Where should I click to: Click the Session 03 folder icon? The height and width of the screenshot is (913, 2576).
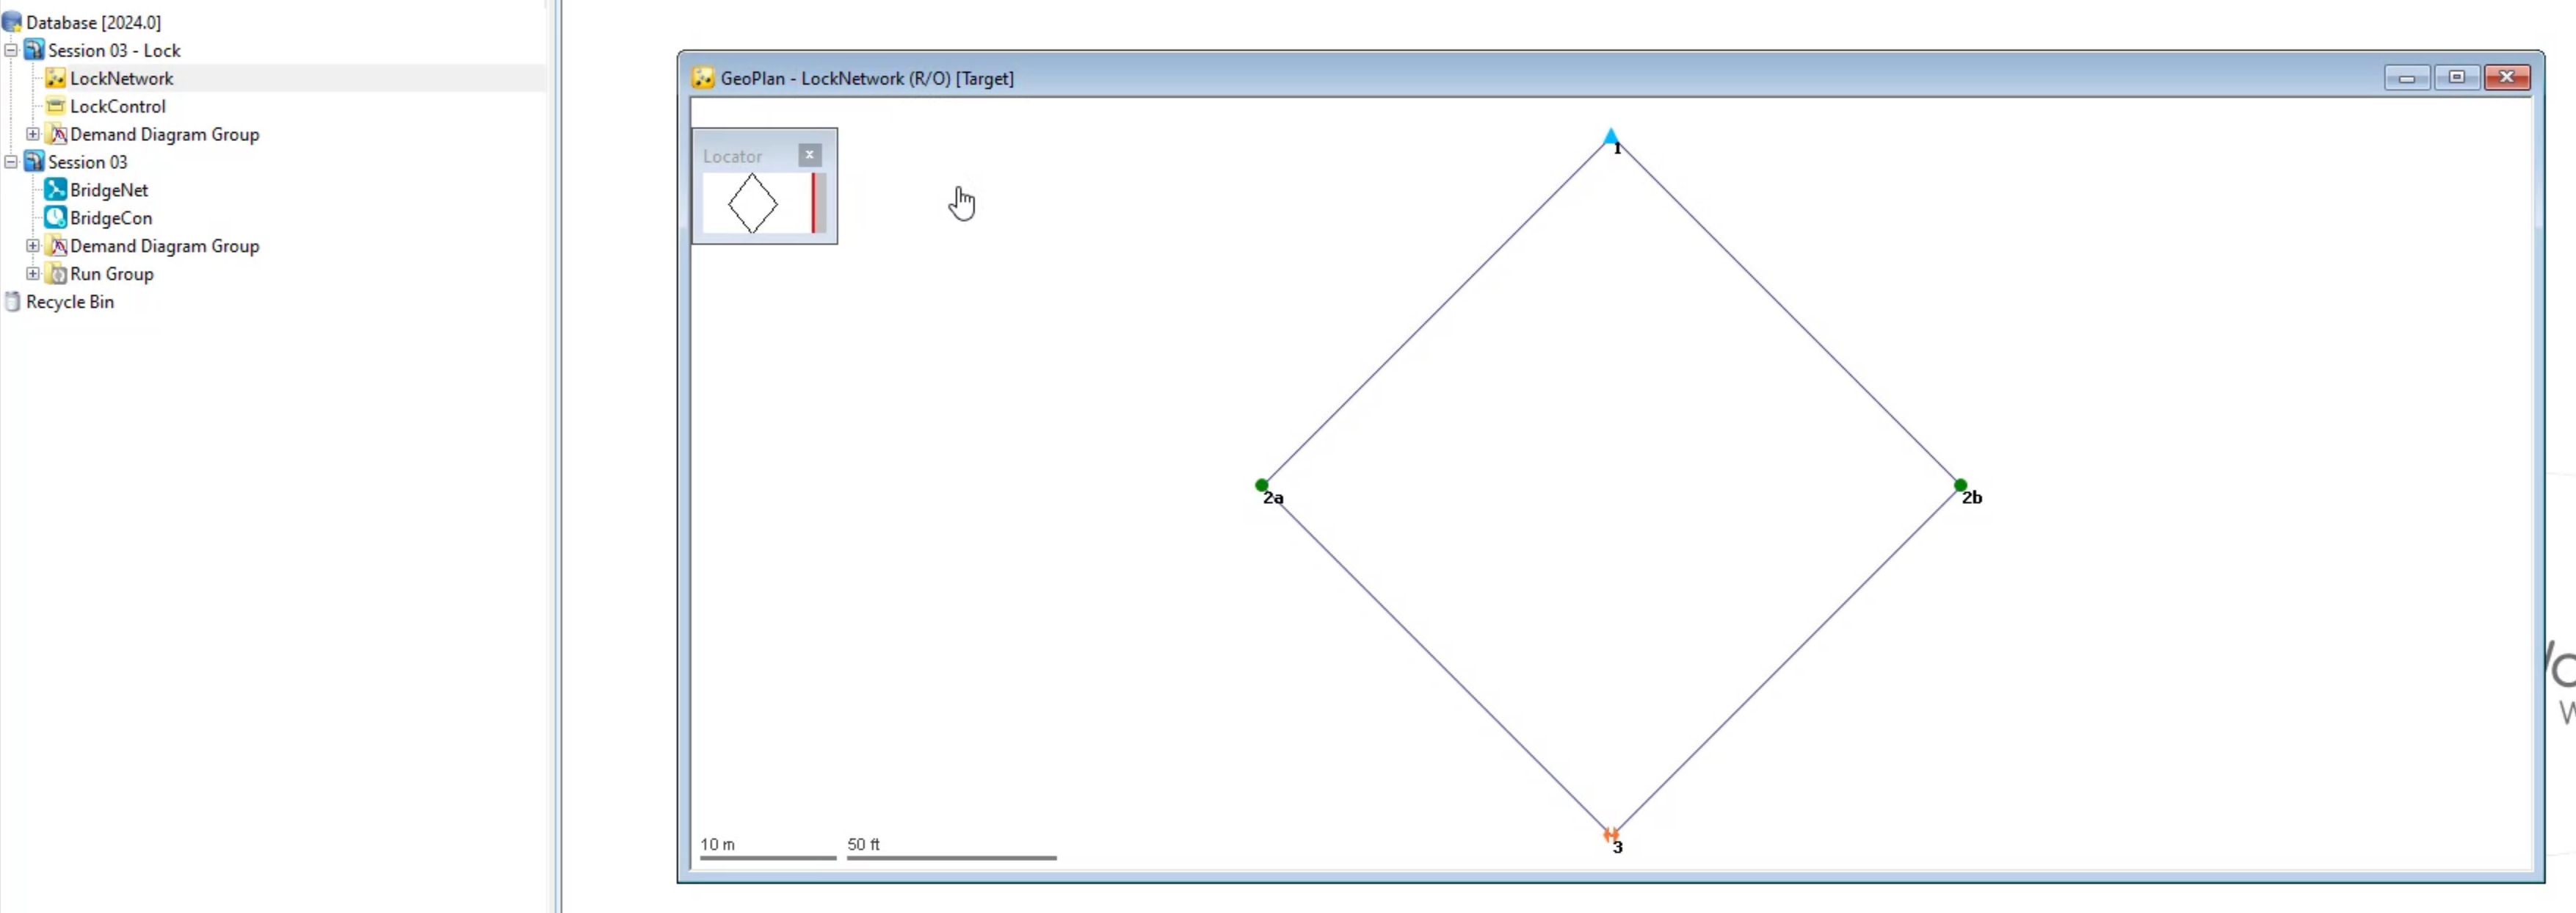(34, 162)
